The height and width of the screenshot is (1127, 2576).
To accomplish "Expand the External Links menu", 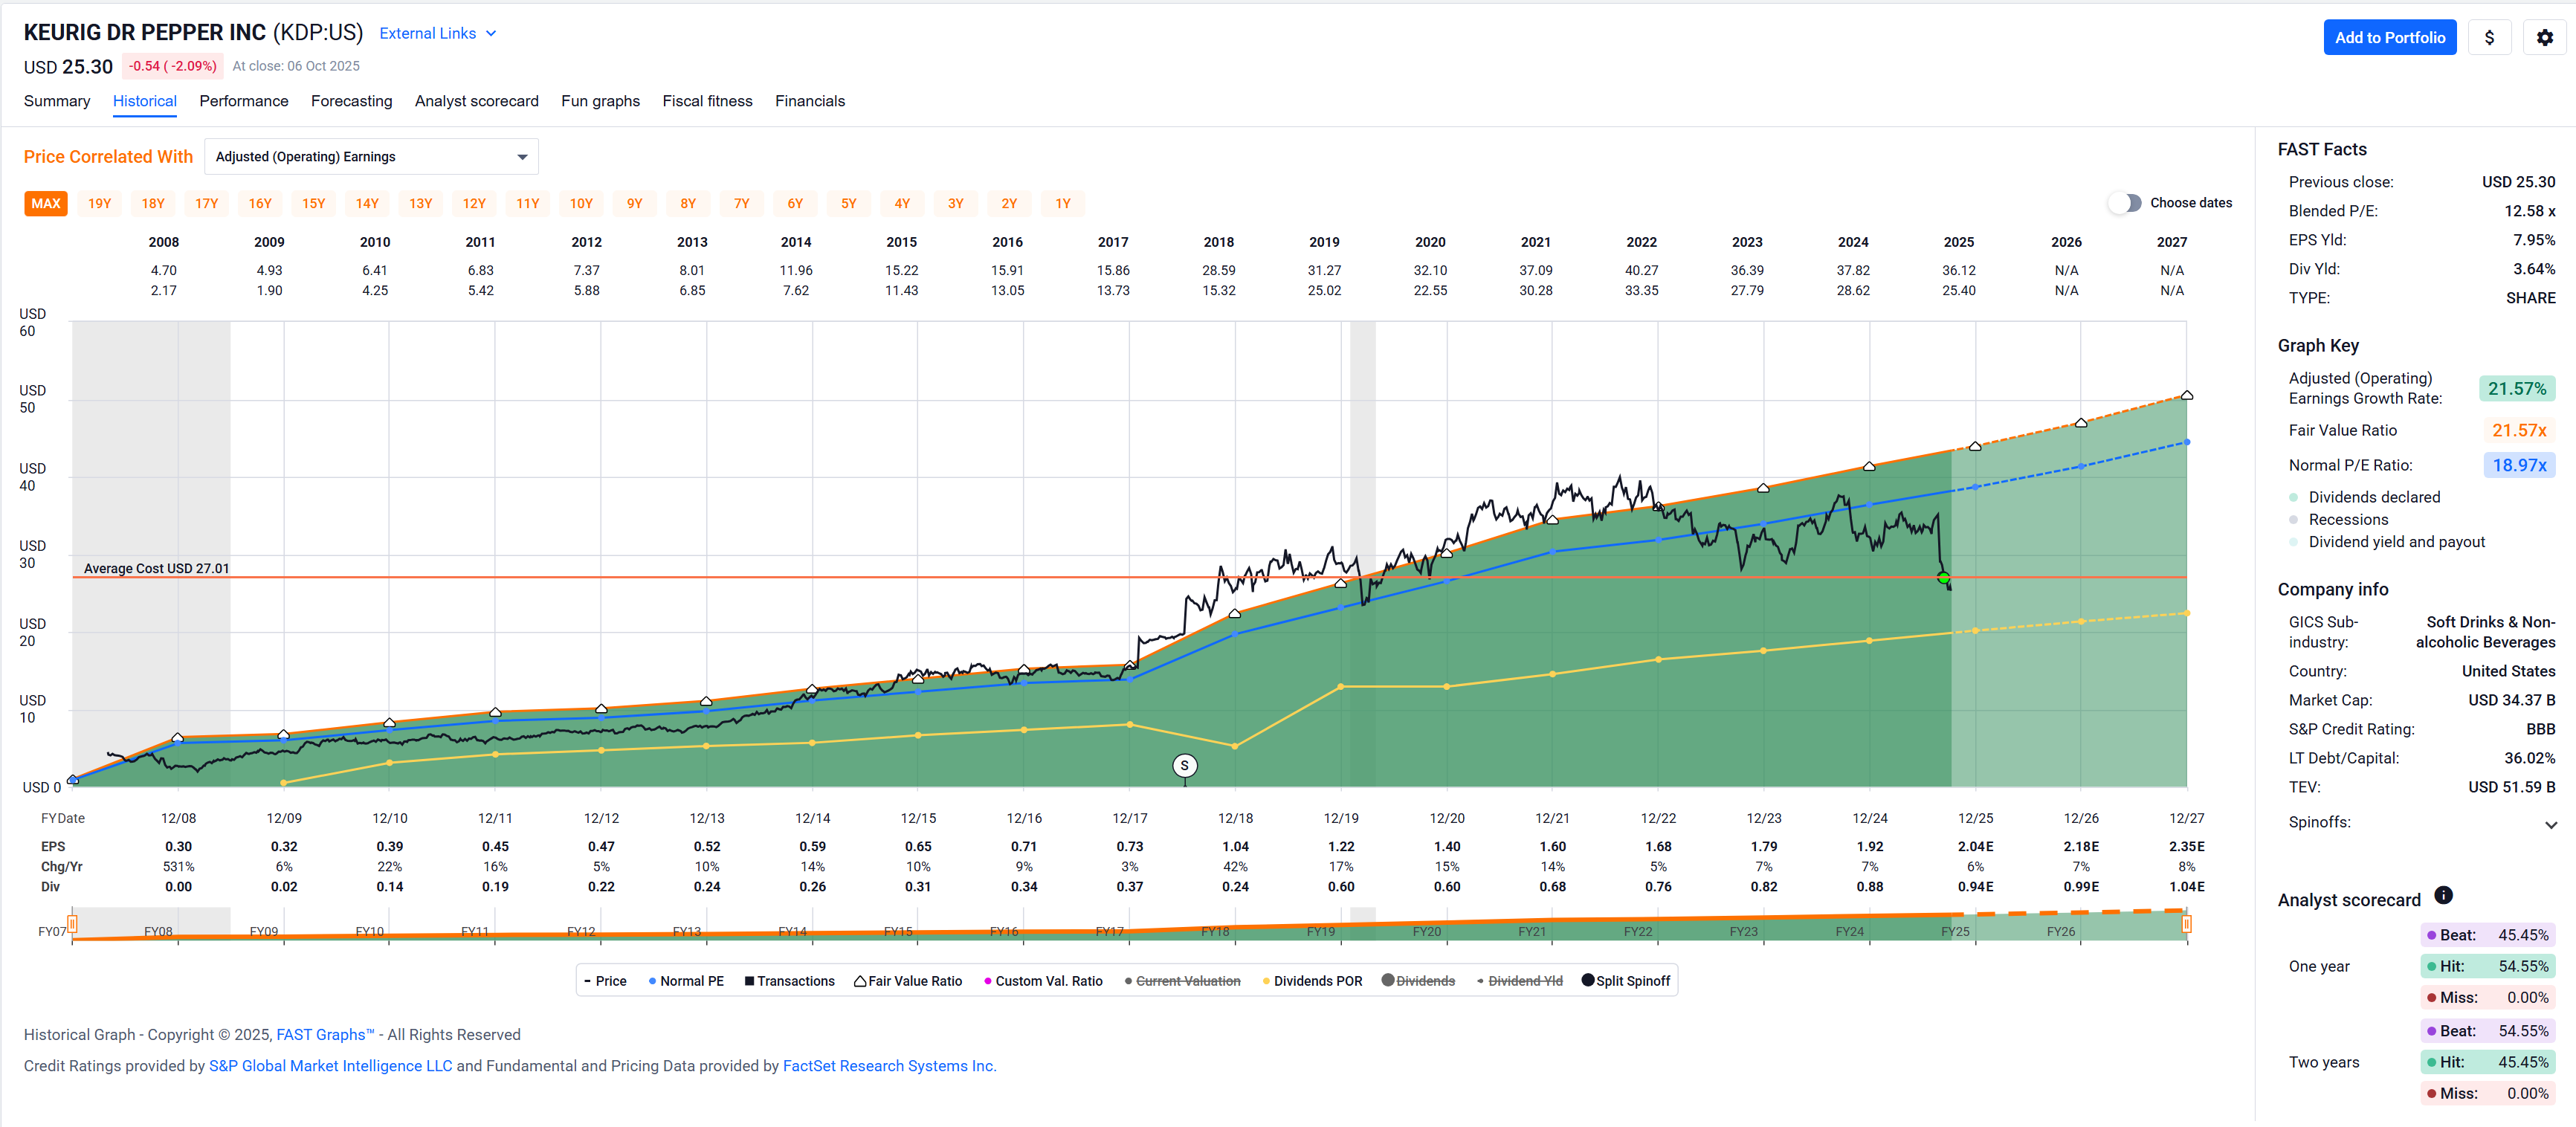I will click(x=438, y=33).
